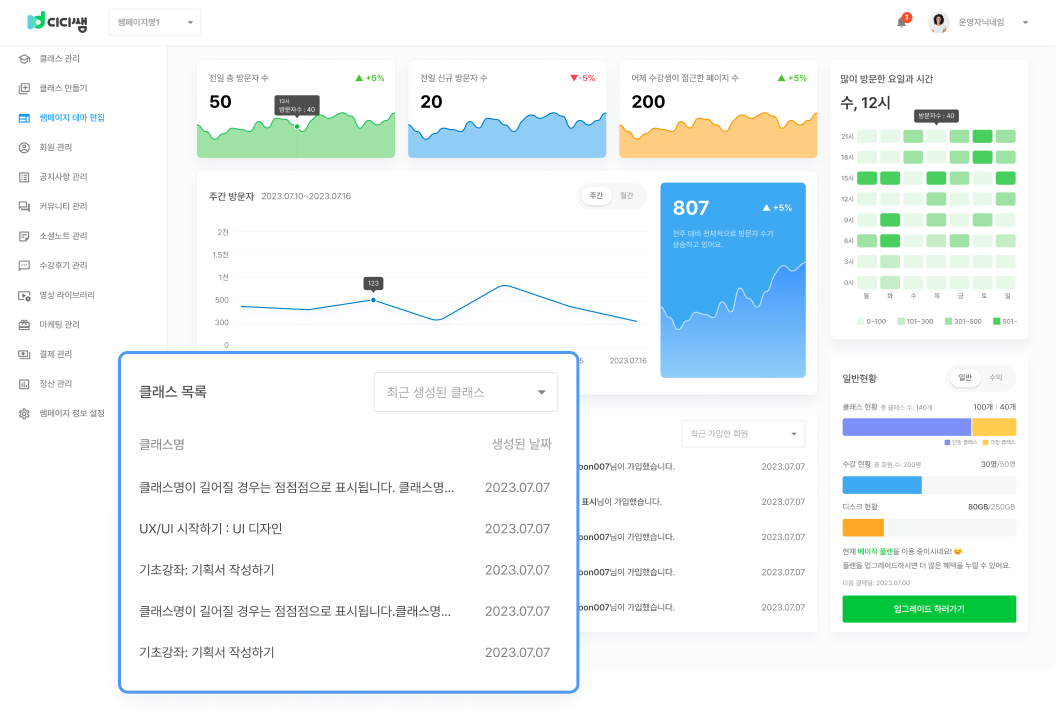Click the orange 디스크 현황 usage bar
The height and width of the screenshot is (720, 1056).
click(x=863, y=527)
